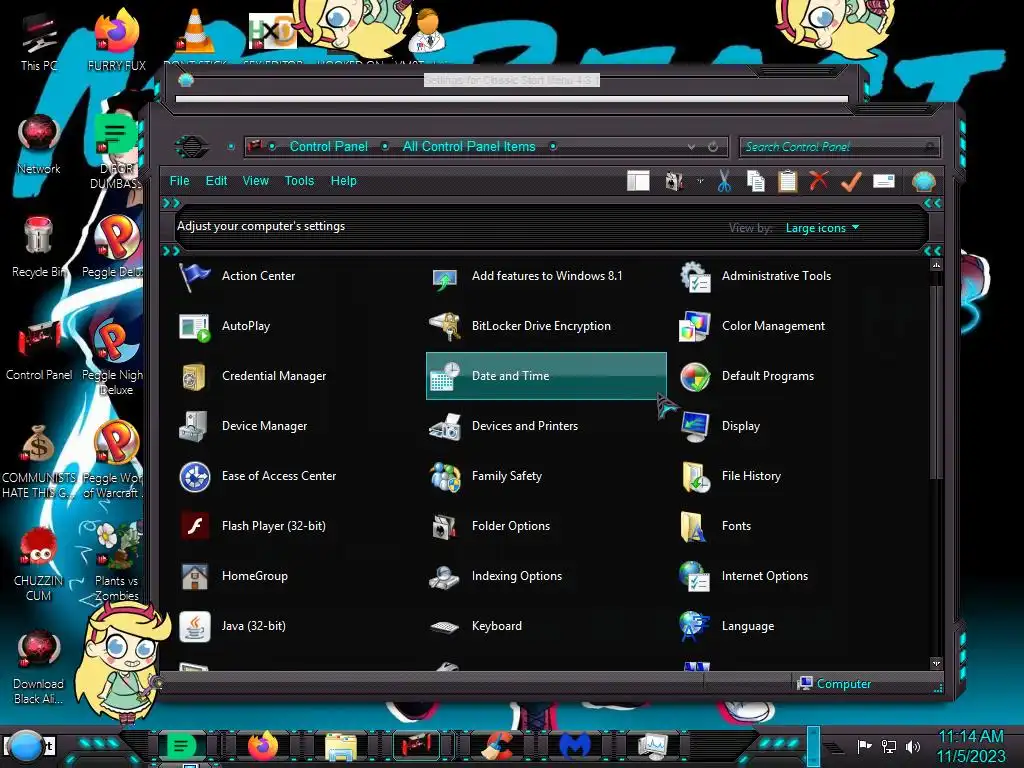This screenshot has width=1024, height=768.
Task: Open the View menu
Action: pyautogui.click(x=255, y=181)
